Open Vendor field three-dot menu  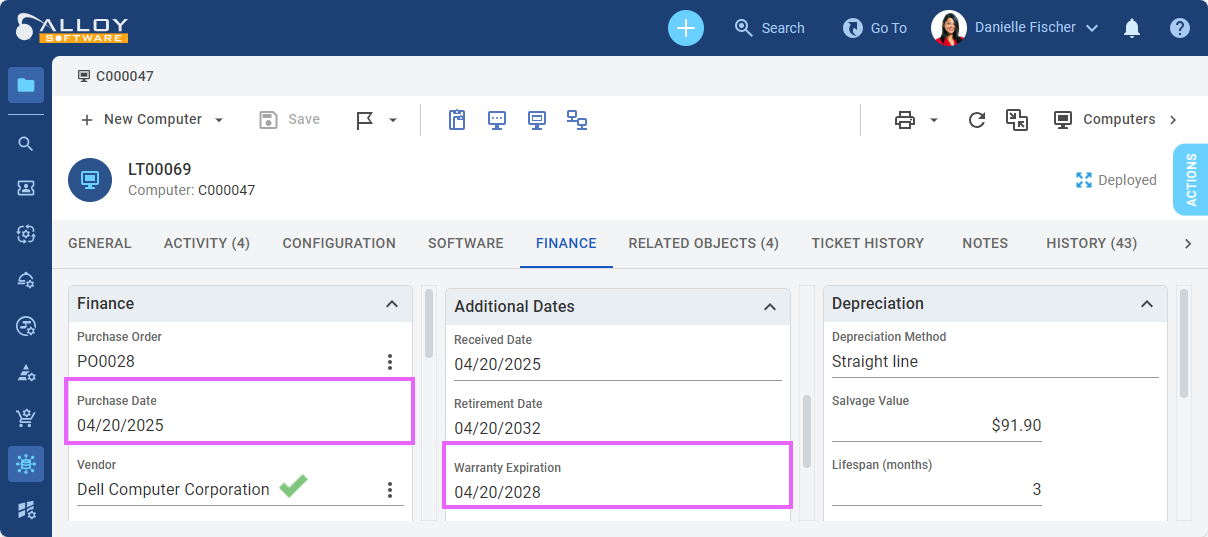pos(390,490)
